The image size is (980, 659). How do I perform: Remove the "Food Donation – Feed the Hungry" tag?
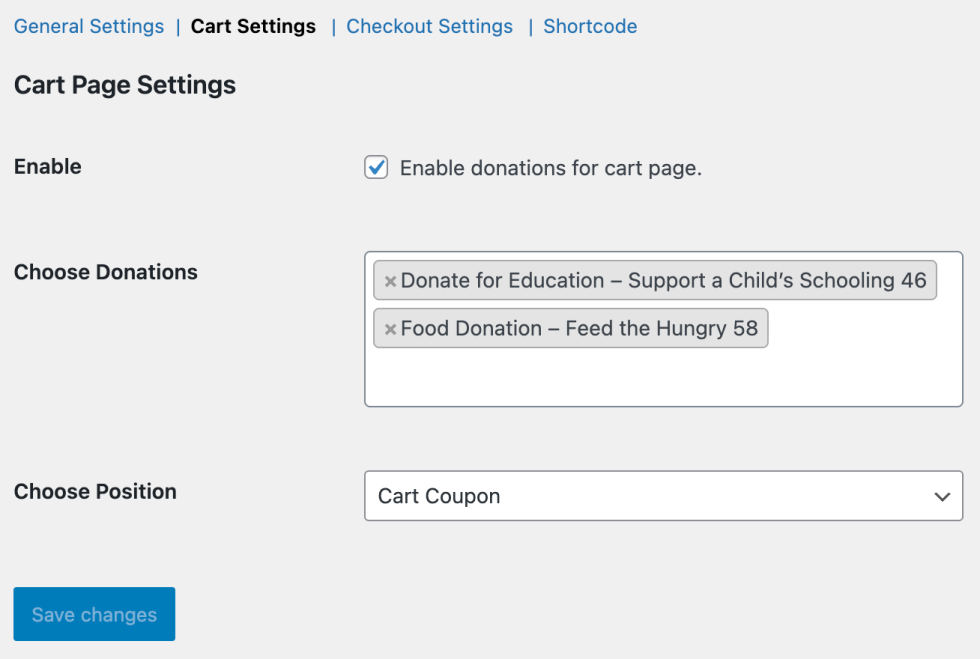pyautogui.click(x=390, y=328)
